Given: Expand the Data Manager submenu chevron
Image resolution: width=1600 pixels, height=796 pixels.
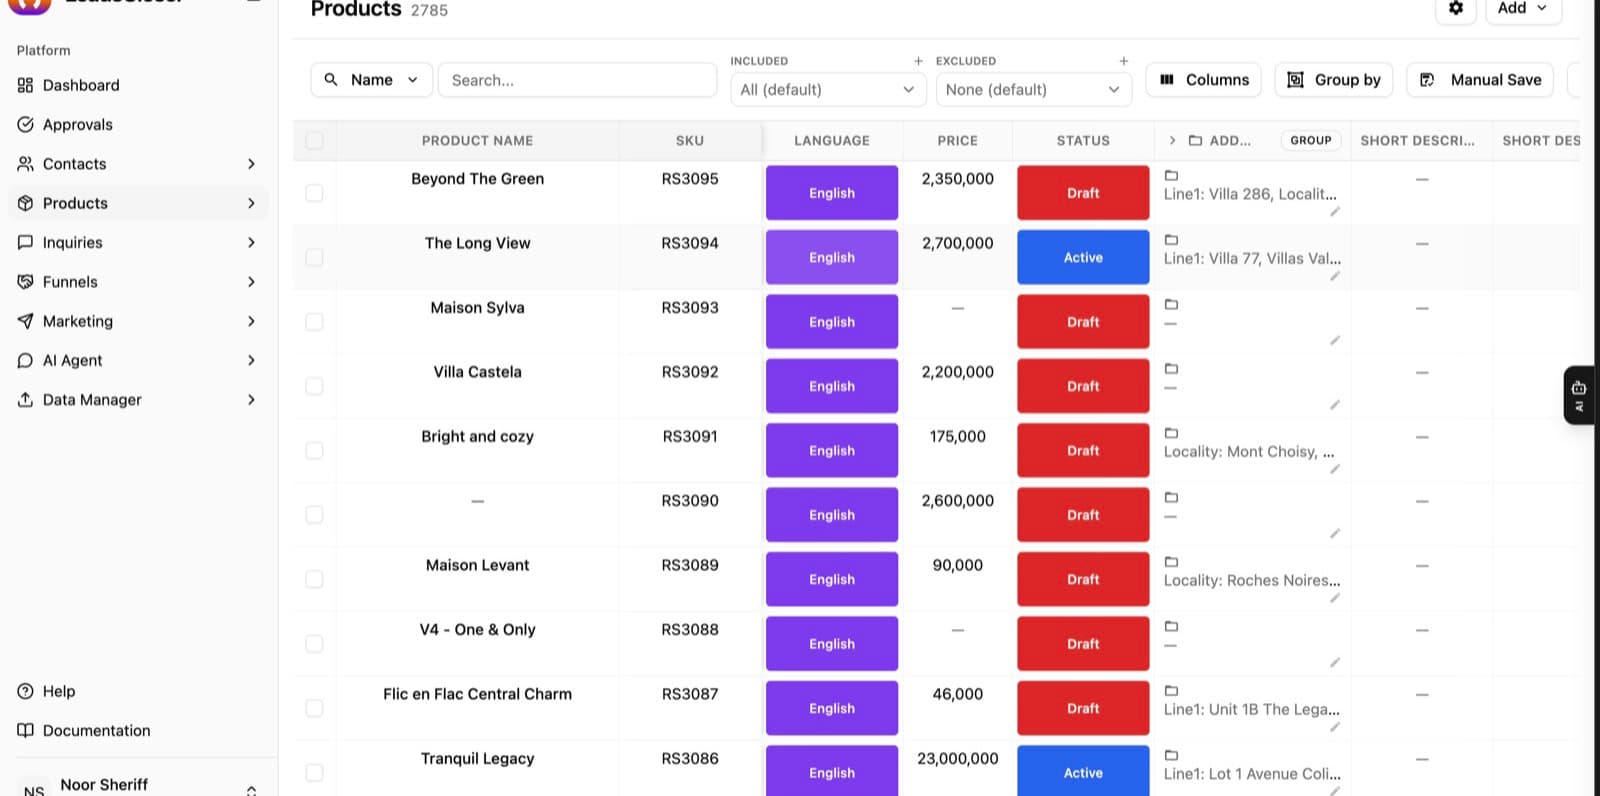Looking at the screenshot, I should coord(251,400).
